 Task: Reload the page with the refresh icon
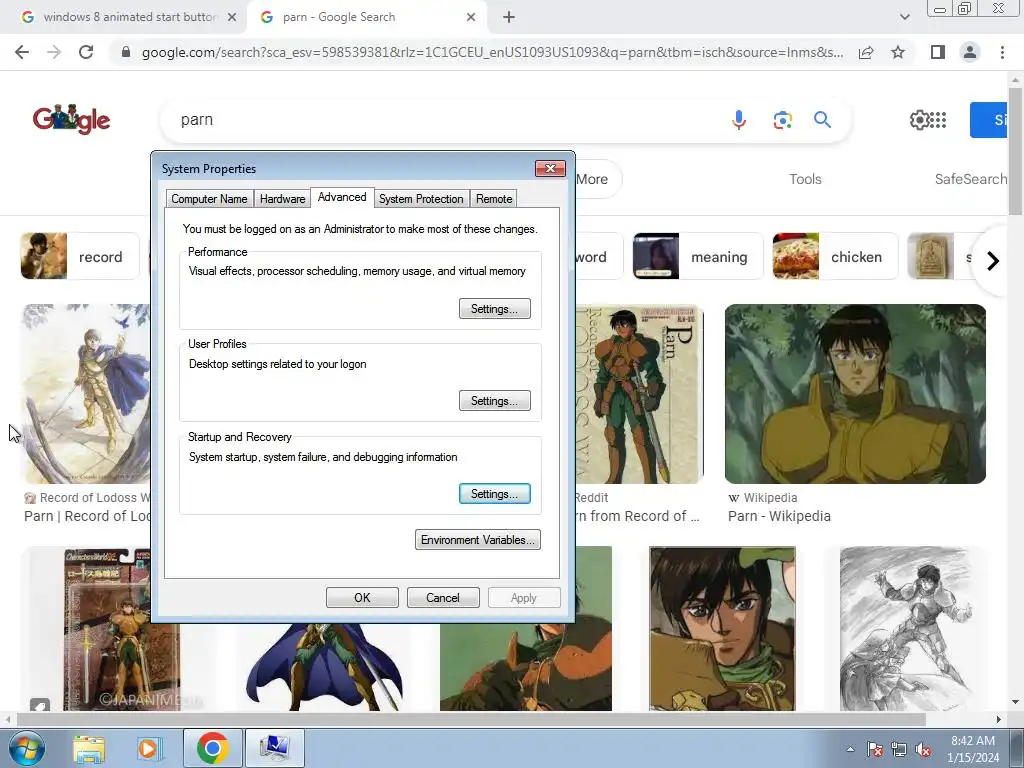pos(86,52)
